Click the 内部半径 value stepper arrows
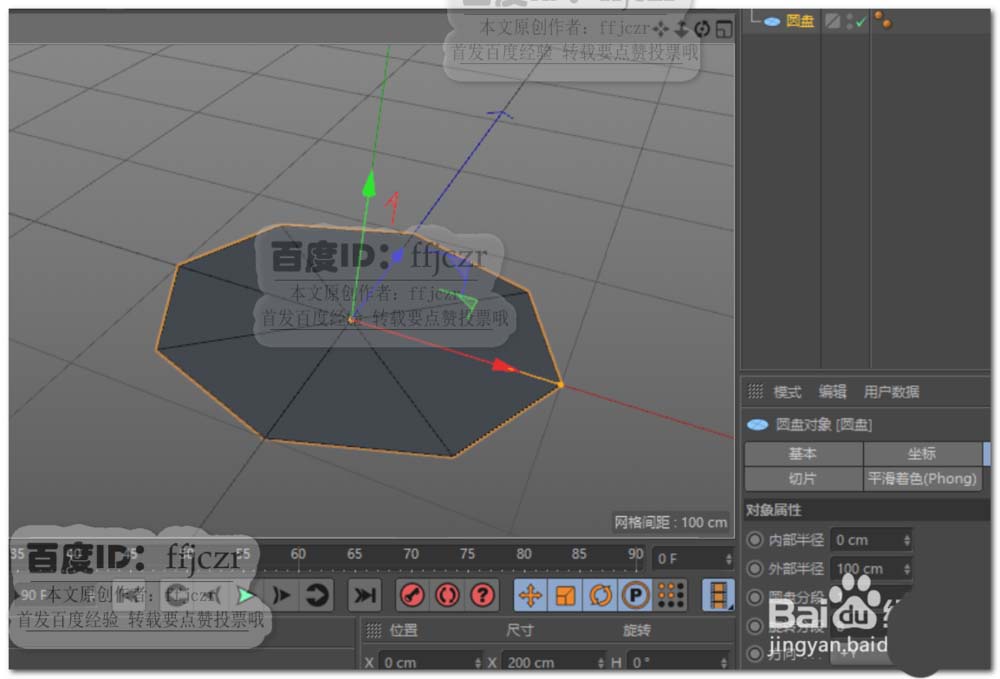 coord(907,540)
